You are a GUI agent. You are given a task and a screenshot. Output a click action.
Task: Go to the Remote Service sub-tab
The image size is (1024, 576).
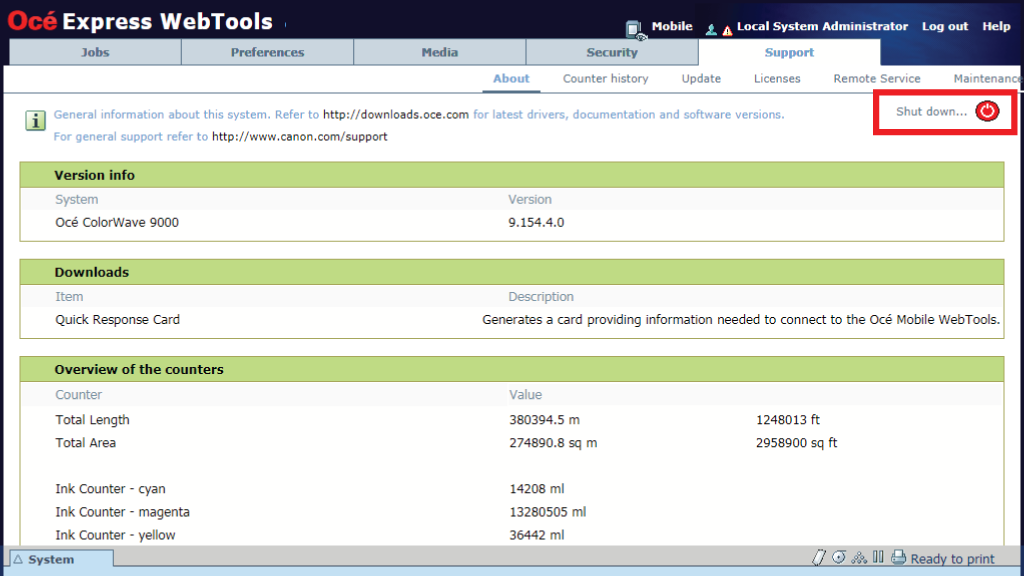point(876,78)
